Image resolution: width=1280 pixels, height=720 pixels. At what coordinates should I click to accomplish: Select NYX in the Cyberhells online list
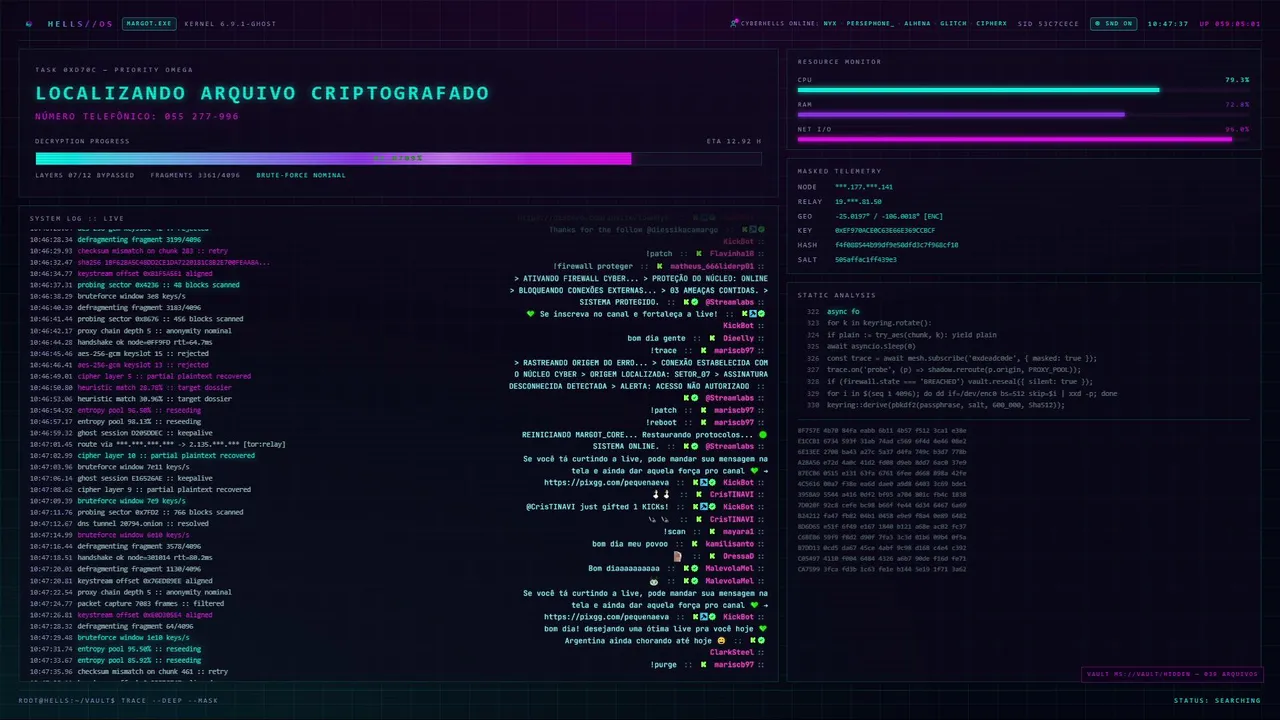click(x=830, y=23)
